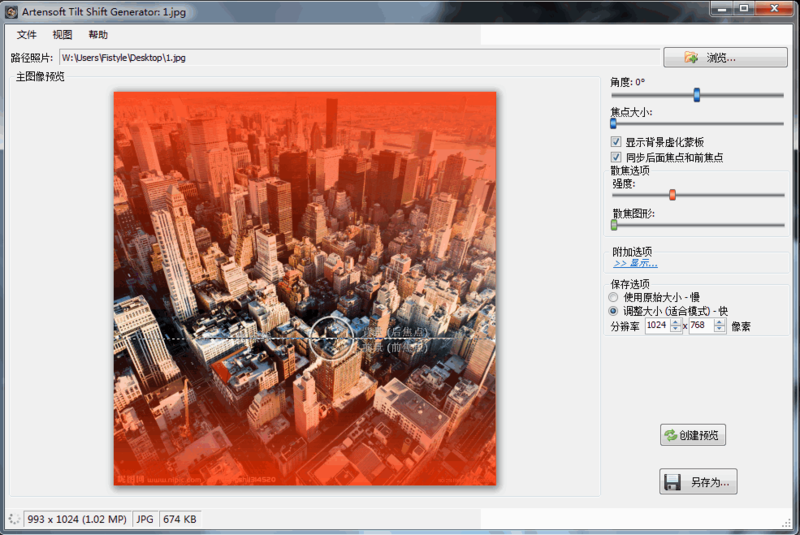Click the JPG format status entry

144,519
